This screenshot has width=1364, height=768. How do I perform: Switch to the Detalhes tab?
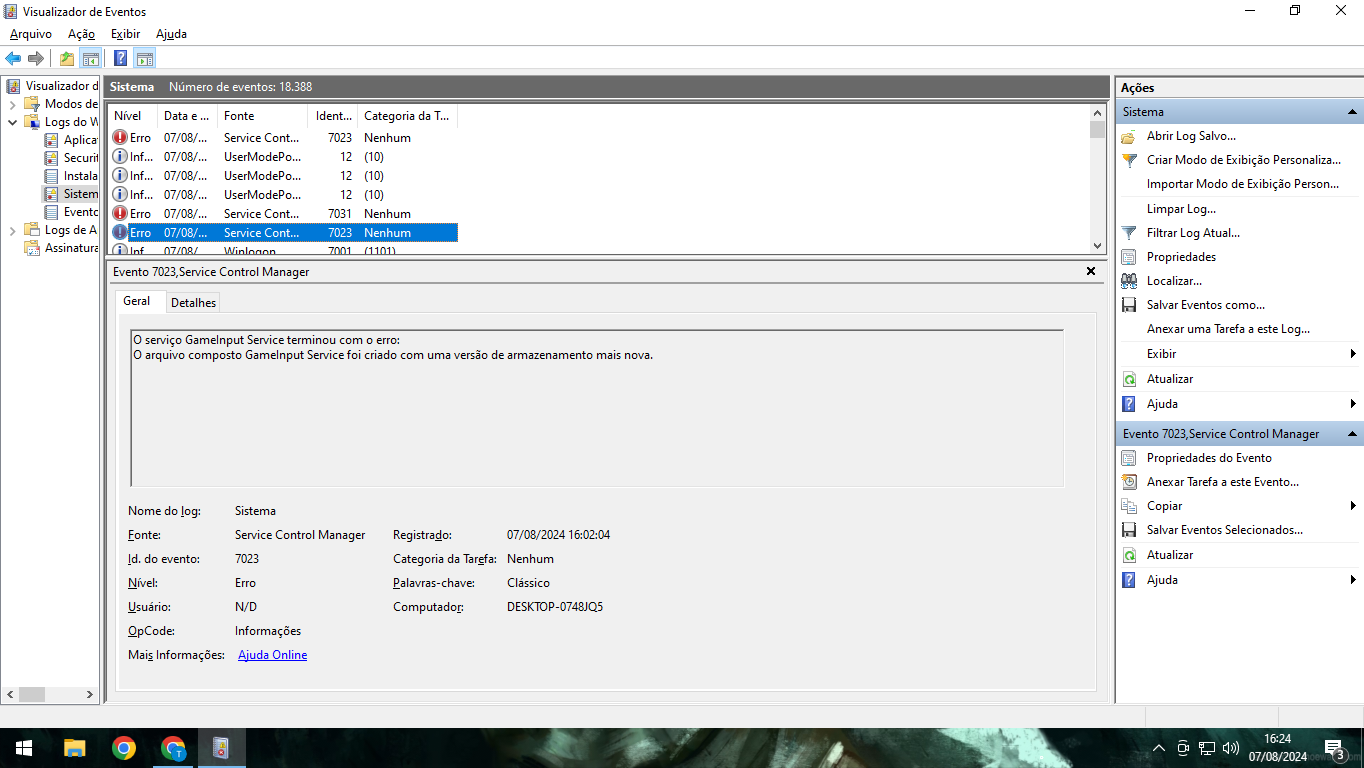pos(192,302)
